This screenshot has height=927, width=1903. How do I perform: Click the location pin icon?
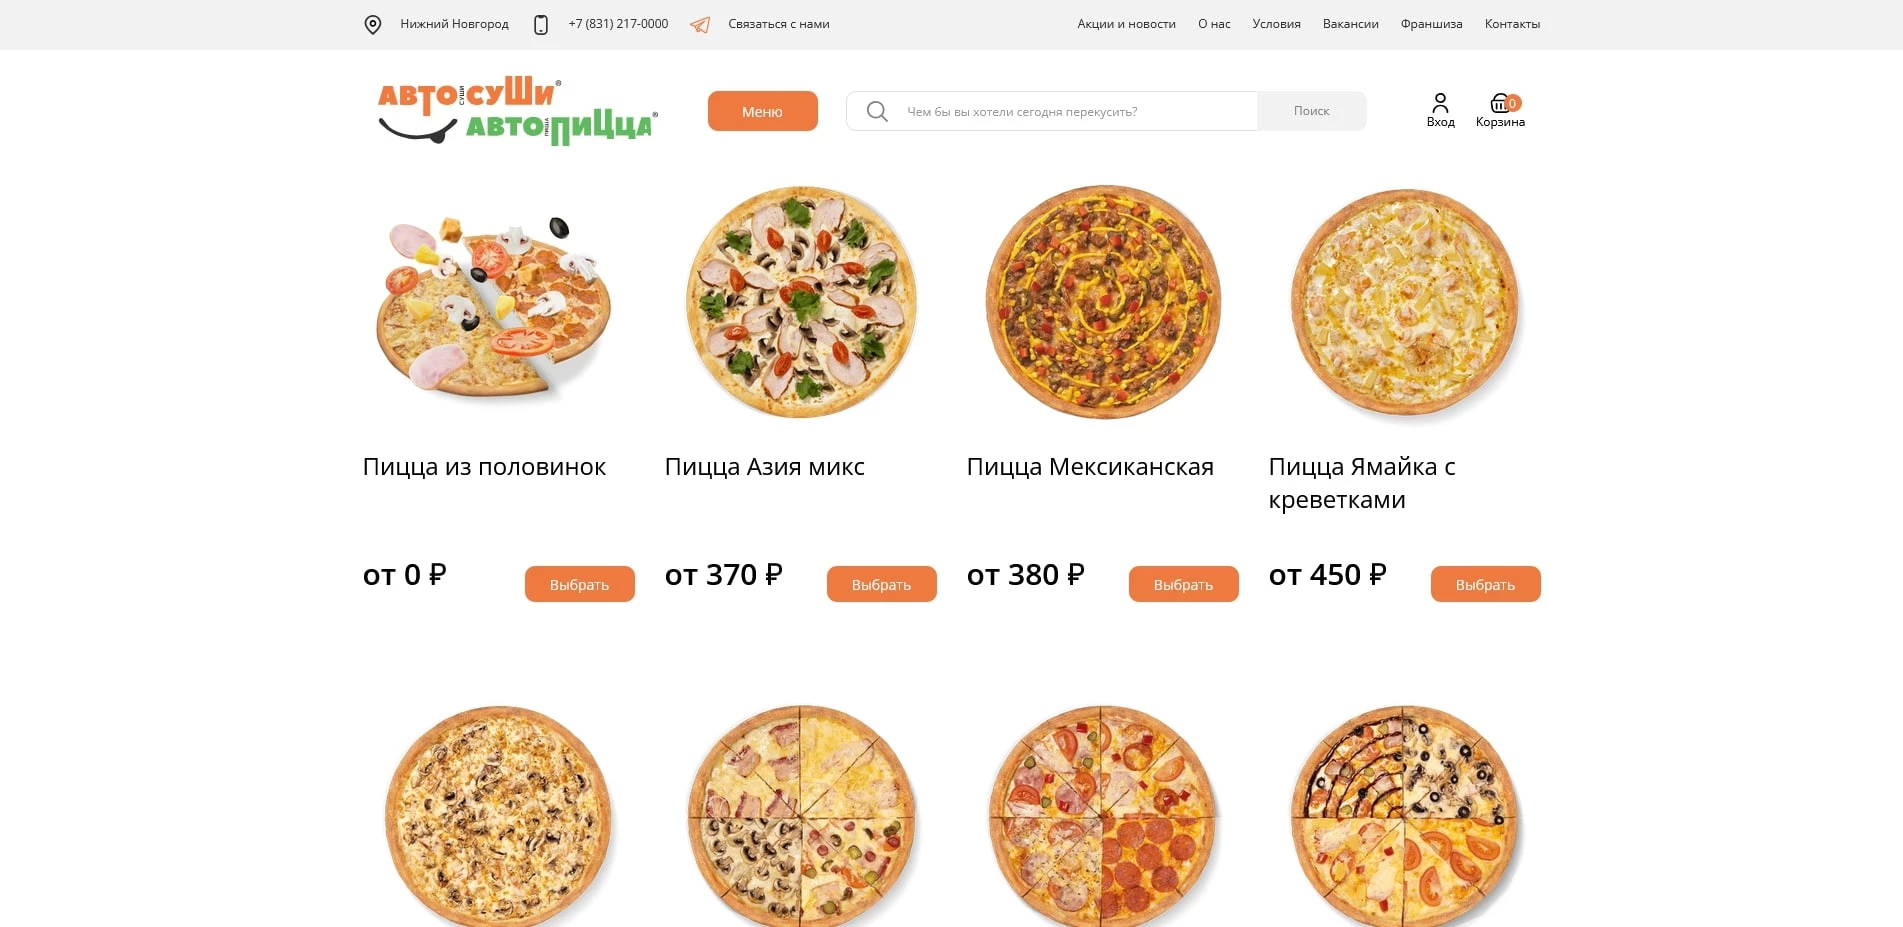373,24
